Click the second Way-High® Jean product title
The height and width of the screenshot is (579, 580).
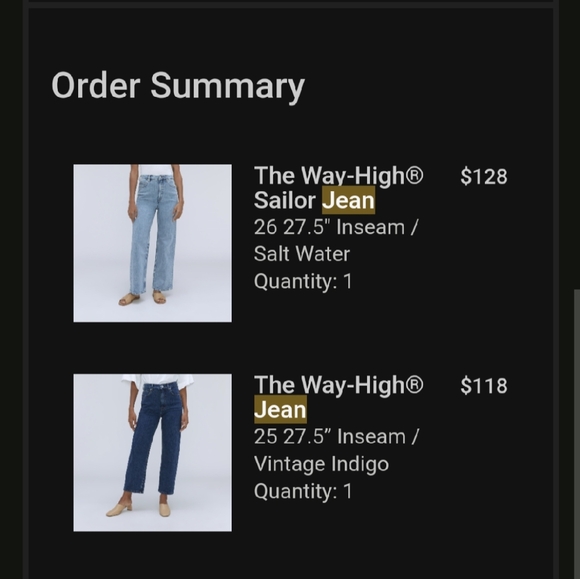(x=338, y=397)
